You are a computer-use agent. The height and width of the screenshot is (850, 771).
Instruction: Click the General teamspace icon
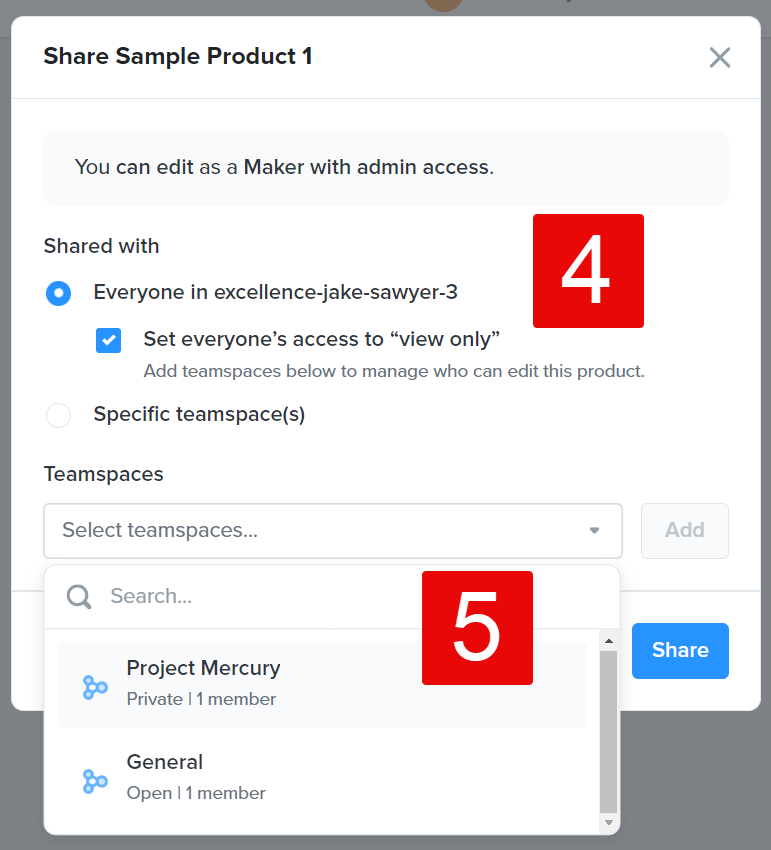pyautogui.click(x=95, y=781)
